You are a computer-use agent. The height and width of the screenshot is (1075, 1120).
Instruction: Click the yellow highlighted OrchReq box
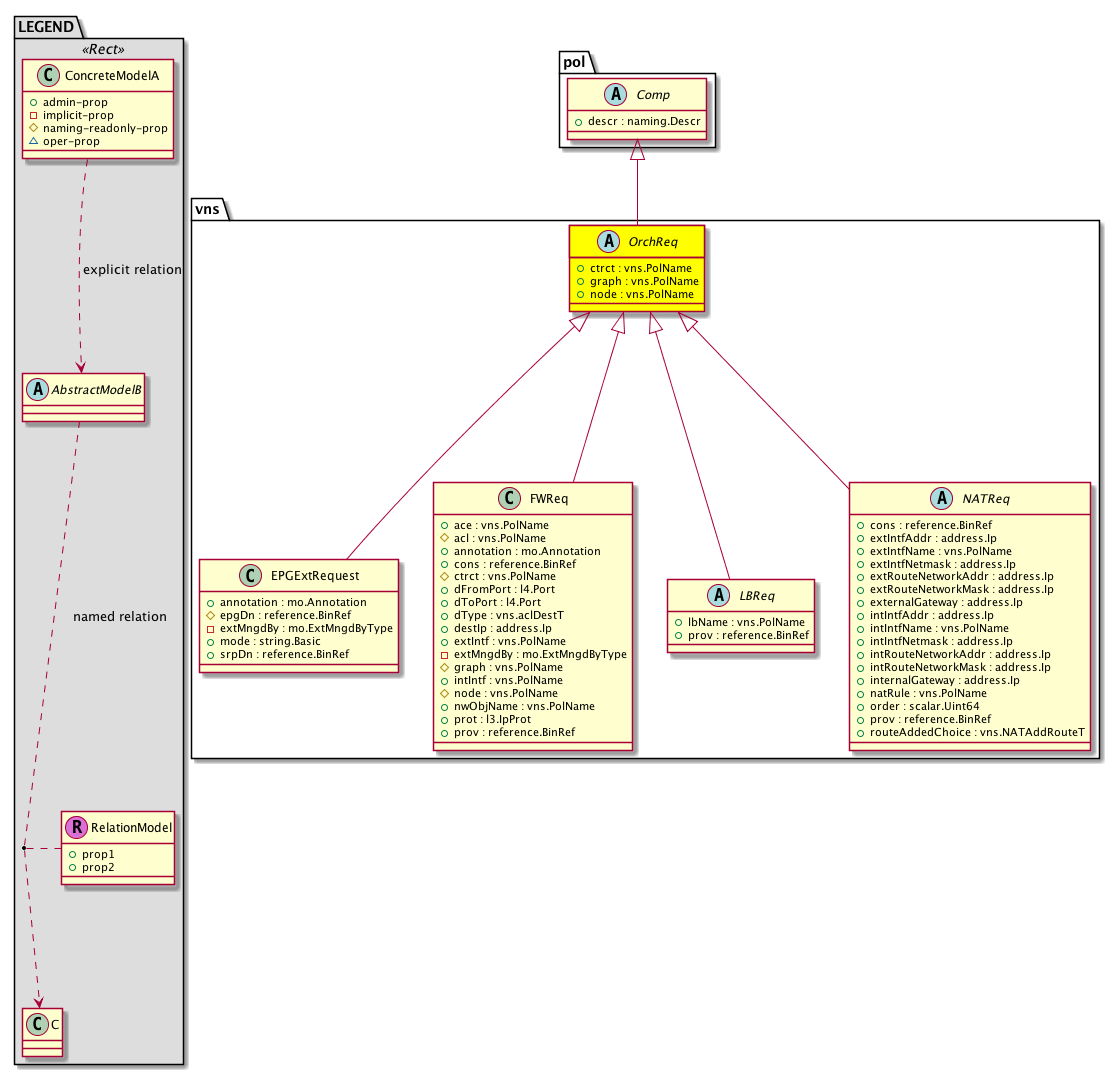pyautogui.click(x=637, y=266)
